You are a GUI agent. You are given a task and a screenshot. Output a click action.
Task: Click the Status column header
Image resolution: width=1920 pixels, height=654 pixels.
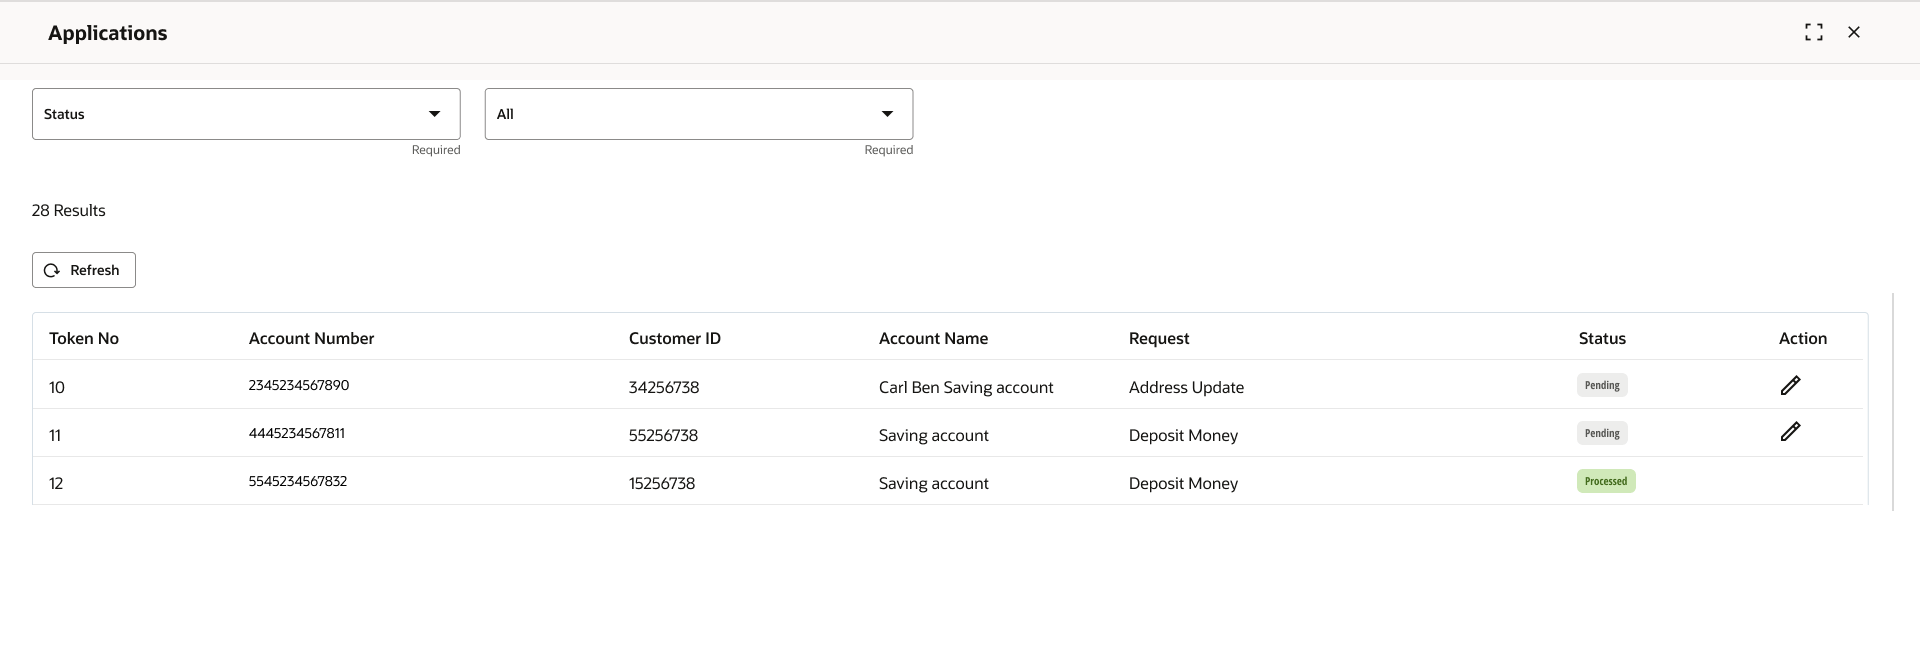coord(1602,338)
